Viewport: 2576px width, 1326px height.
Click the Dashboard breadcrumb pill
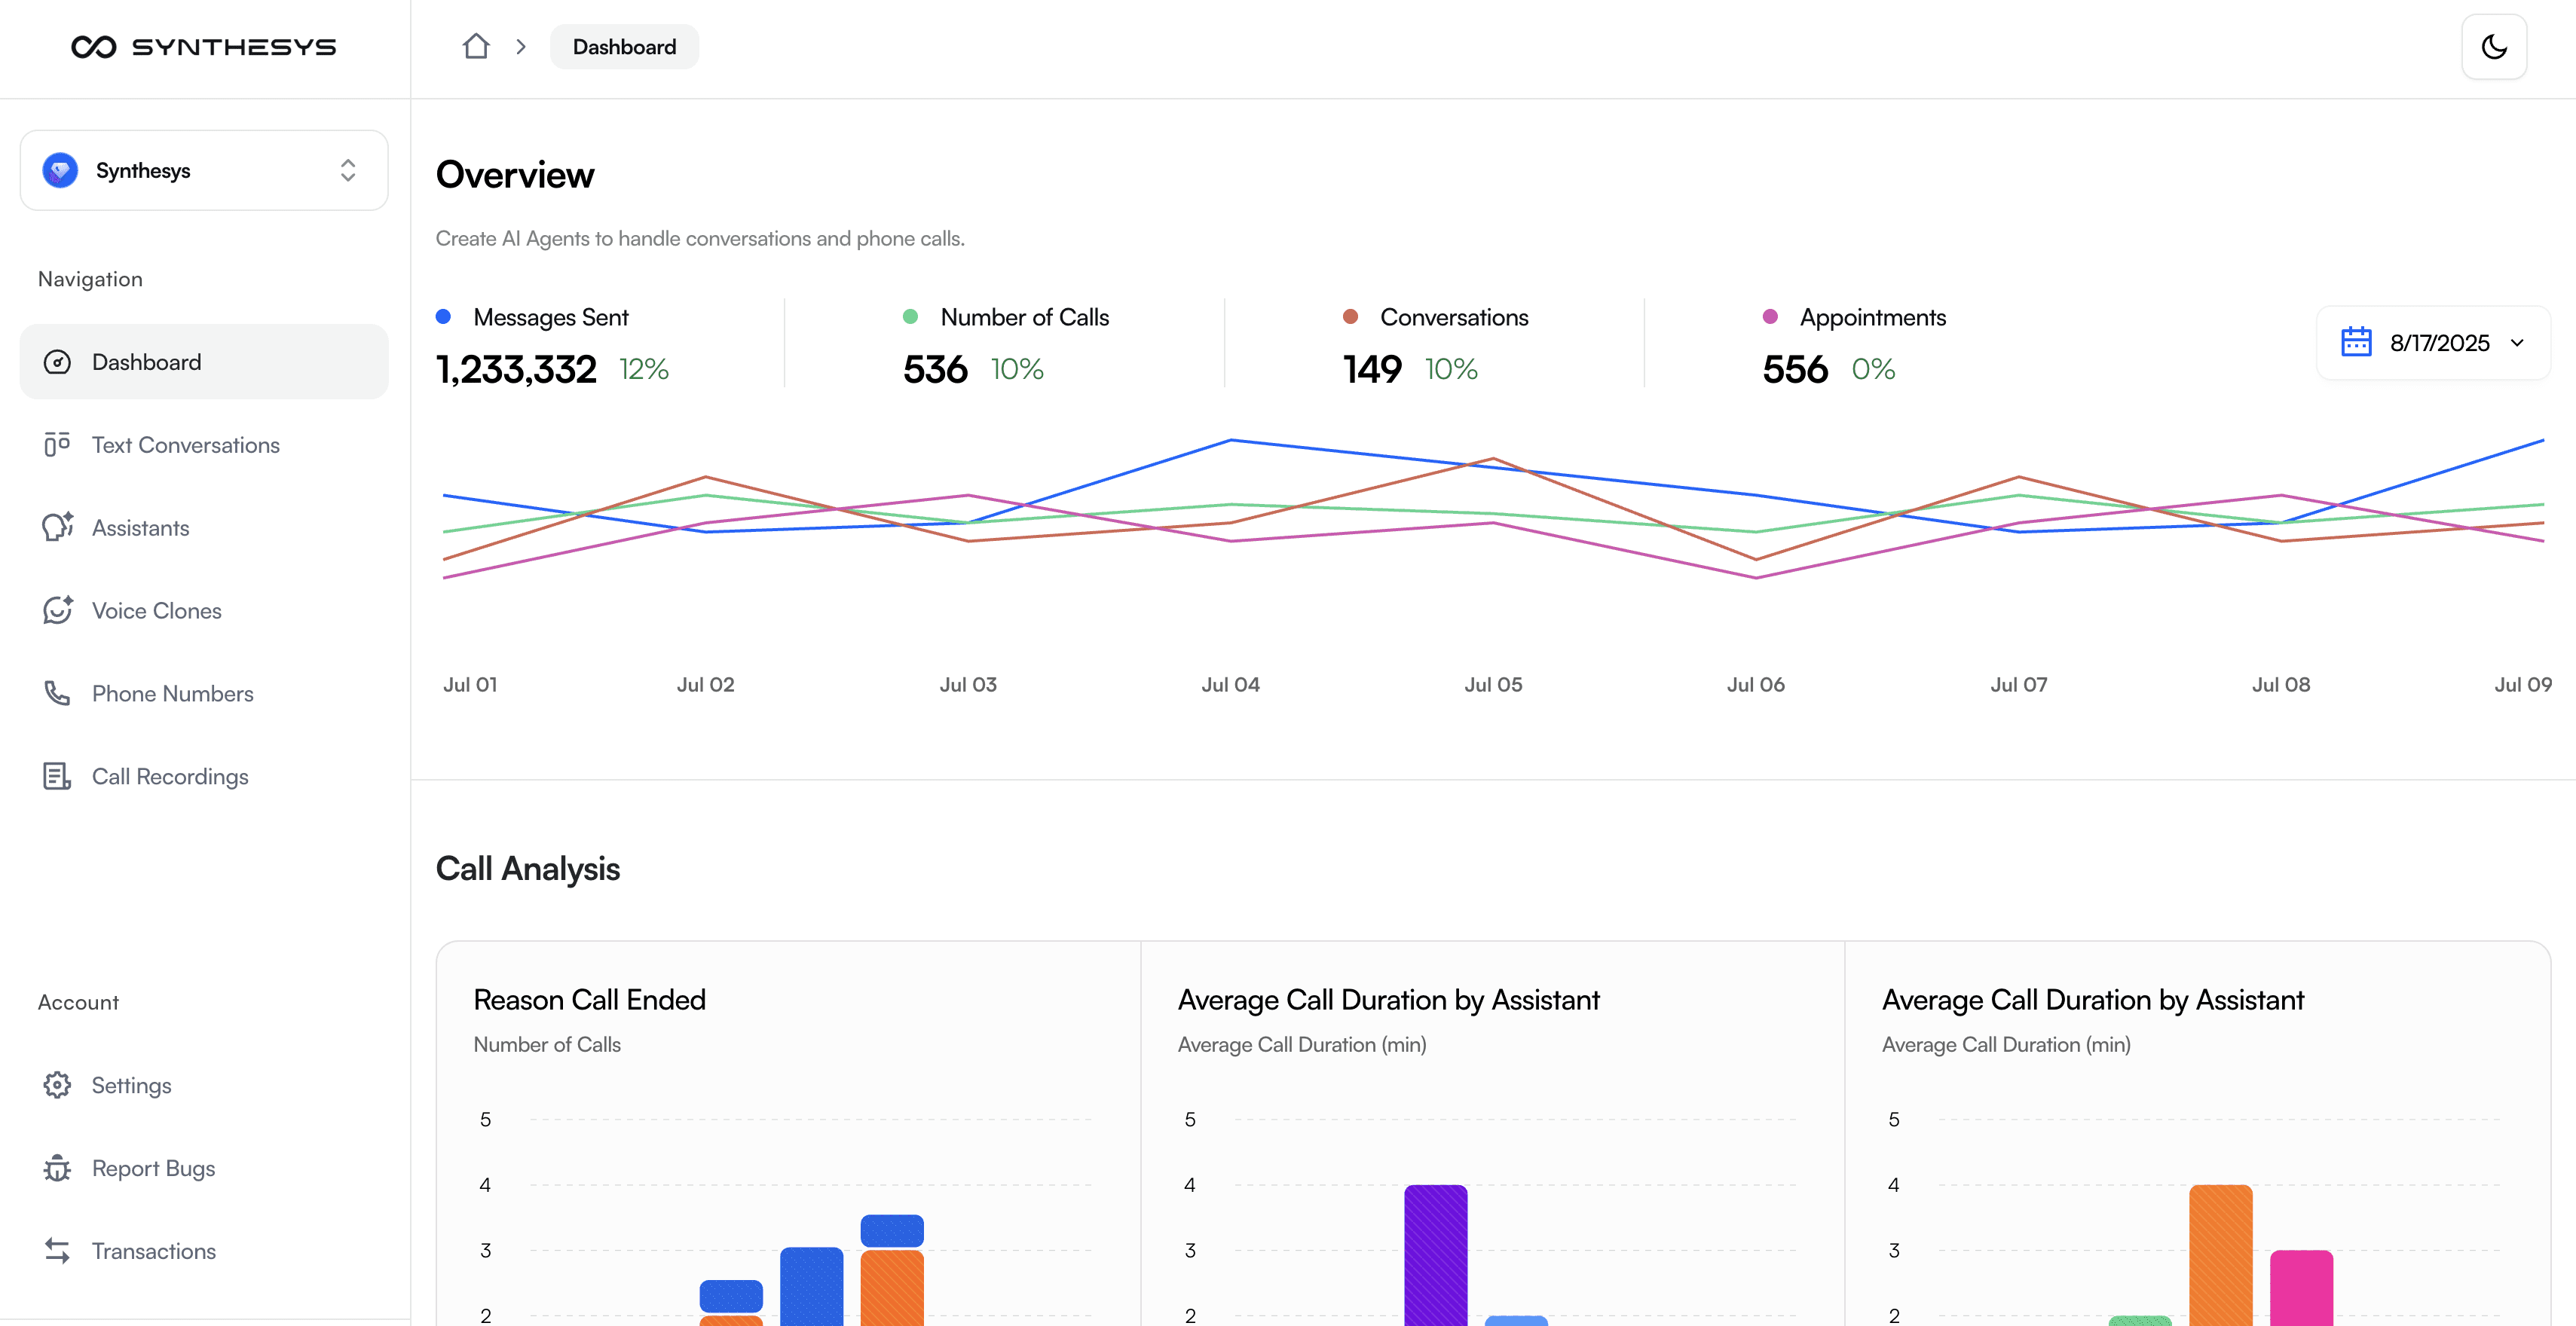[x=624, y=47]
